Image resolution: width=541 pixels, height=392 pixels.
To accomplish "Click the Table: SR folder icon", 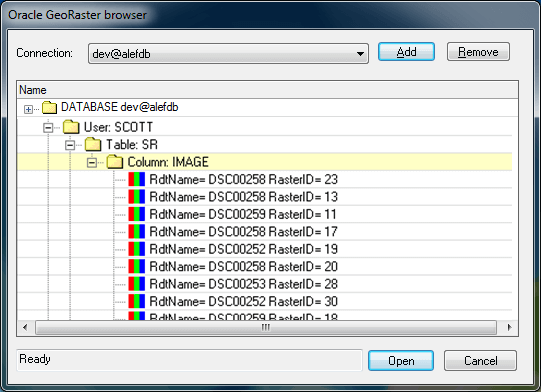I will [x=93, y=144].
